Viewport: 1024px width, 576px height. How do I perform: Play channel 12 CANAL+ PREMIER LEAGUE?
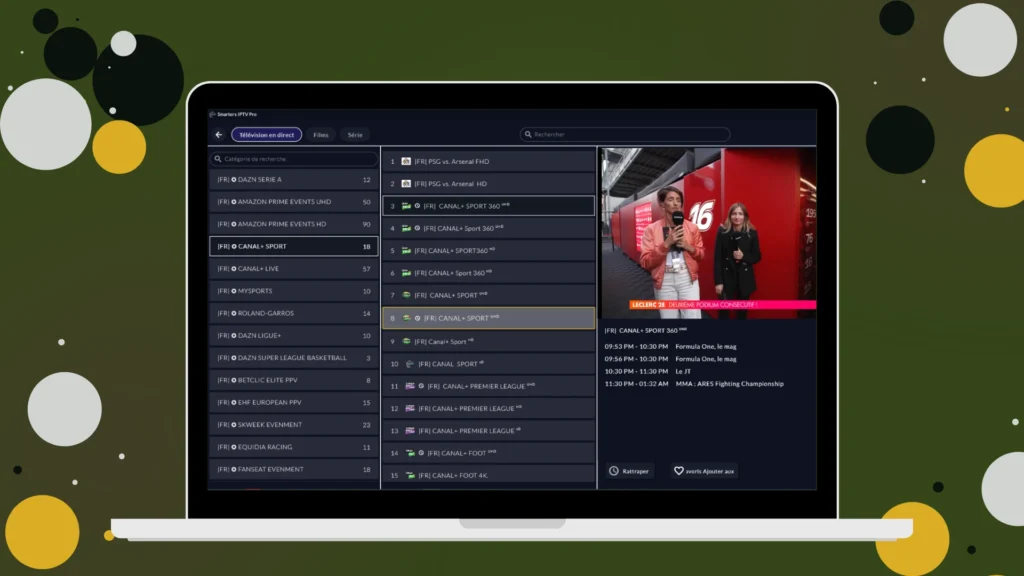point(488,408)
